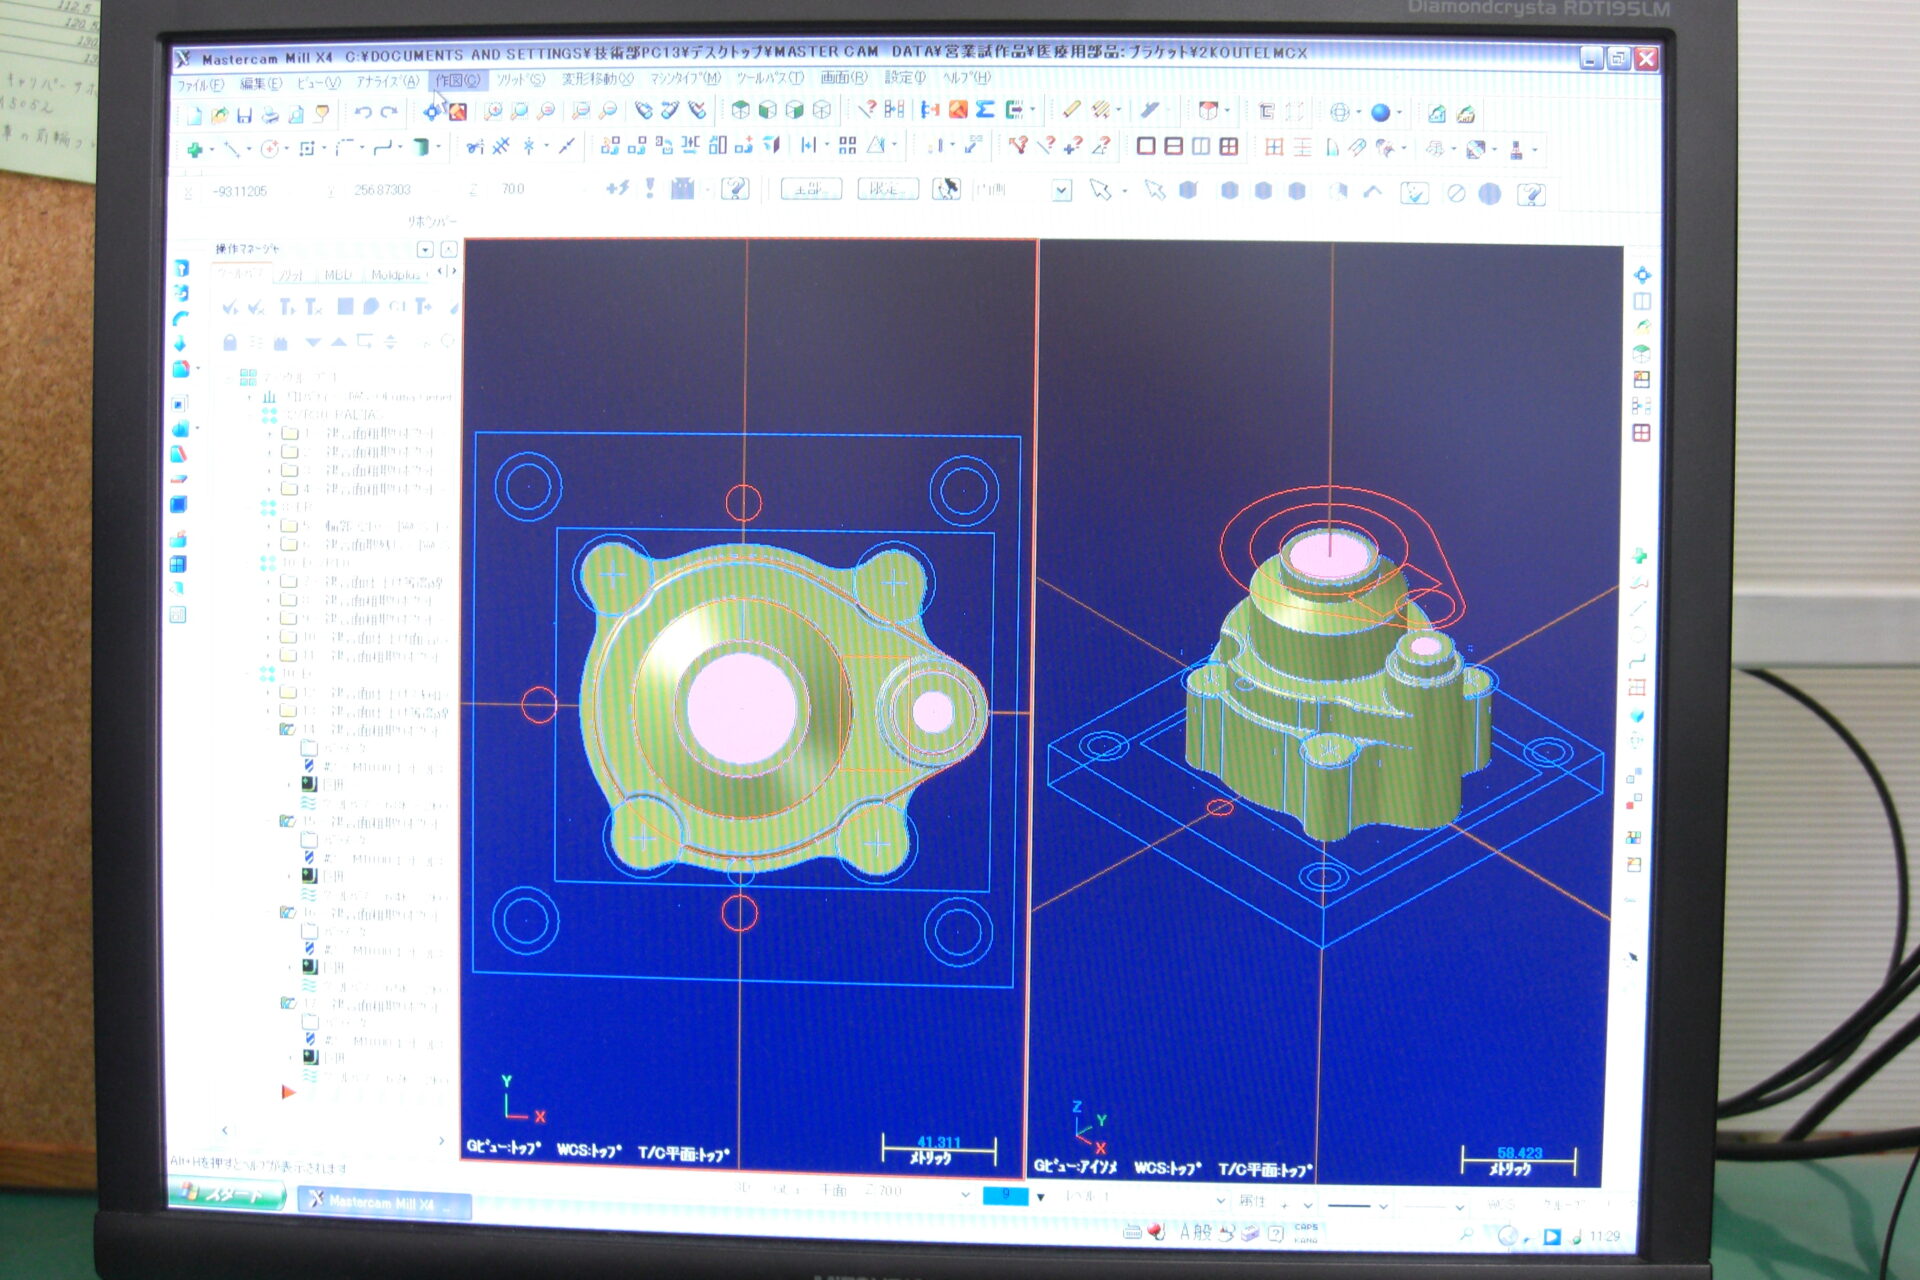The image size is (1920, 1280).
Task: Open dropdown arrow beside the rectangle tool
Action: tap(324, 150)
